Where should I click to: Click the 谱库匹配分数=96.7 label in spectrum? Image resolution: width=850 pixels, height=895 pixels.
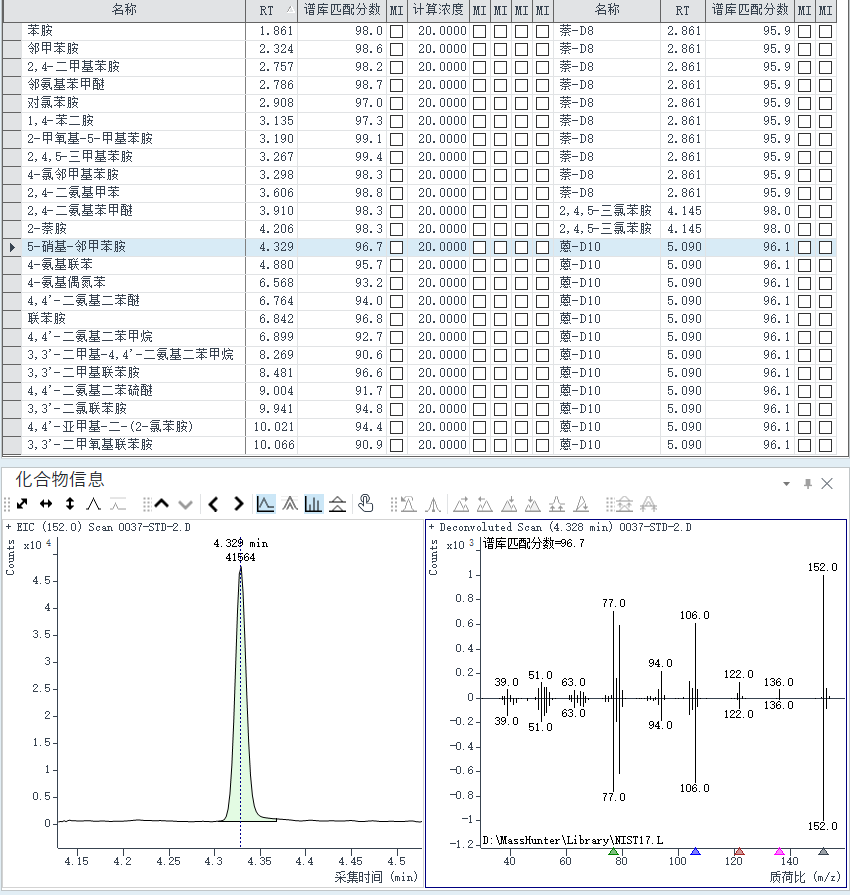tap(534, 543)
